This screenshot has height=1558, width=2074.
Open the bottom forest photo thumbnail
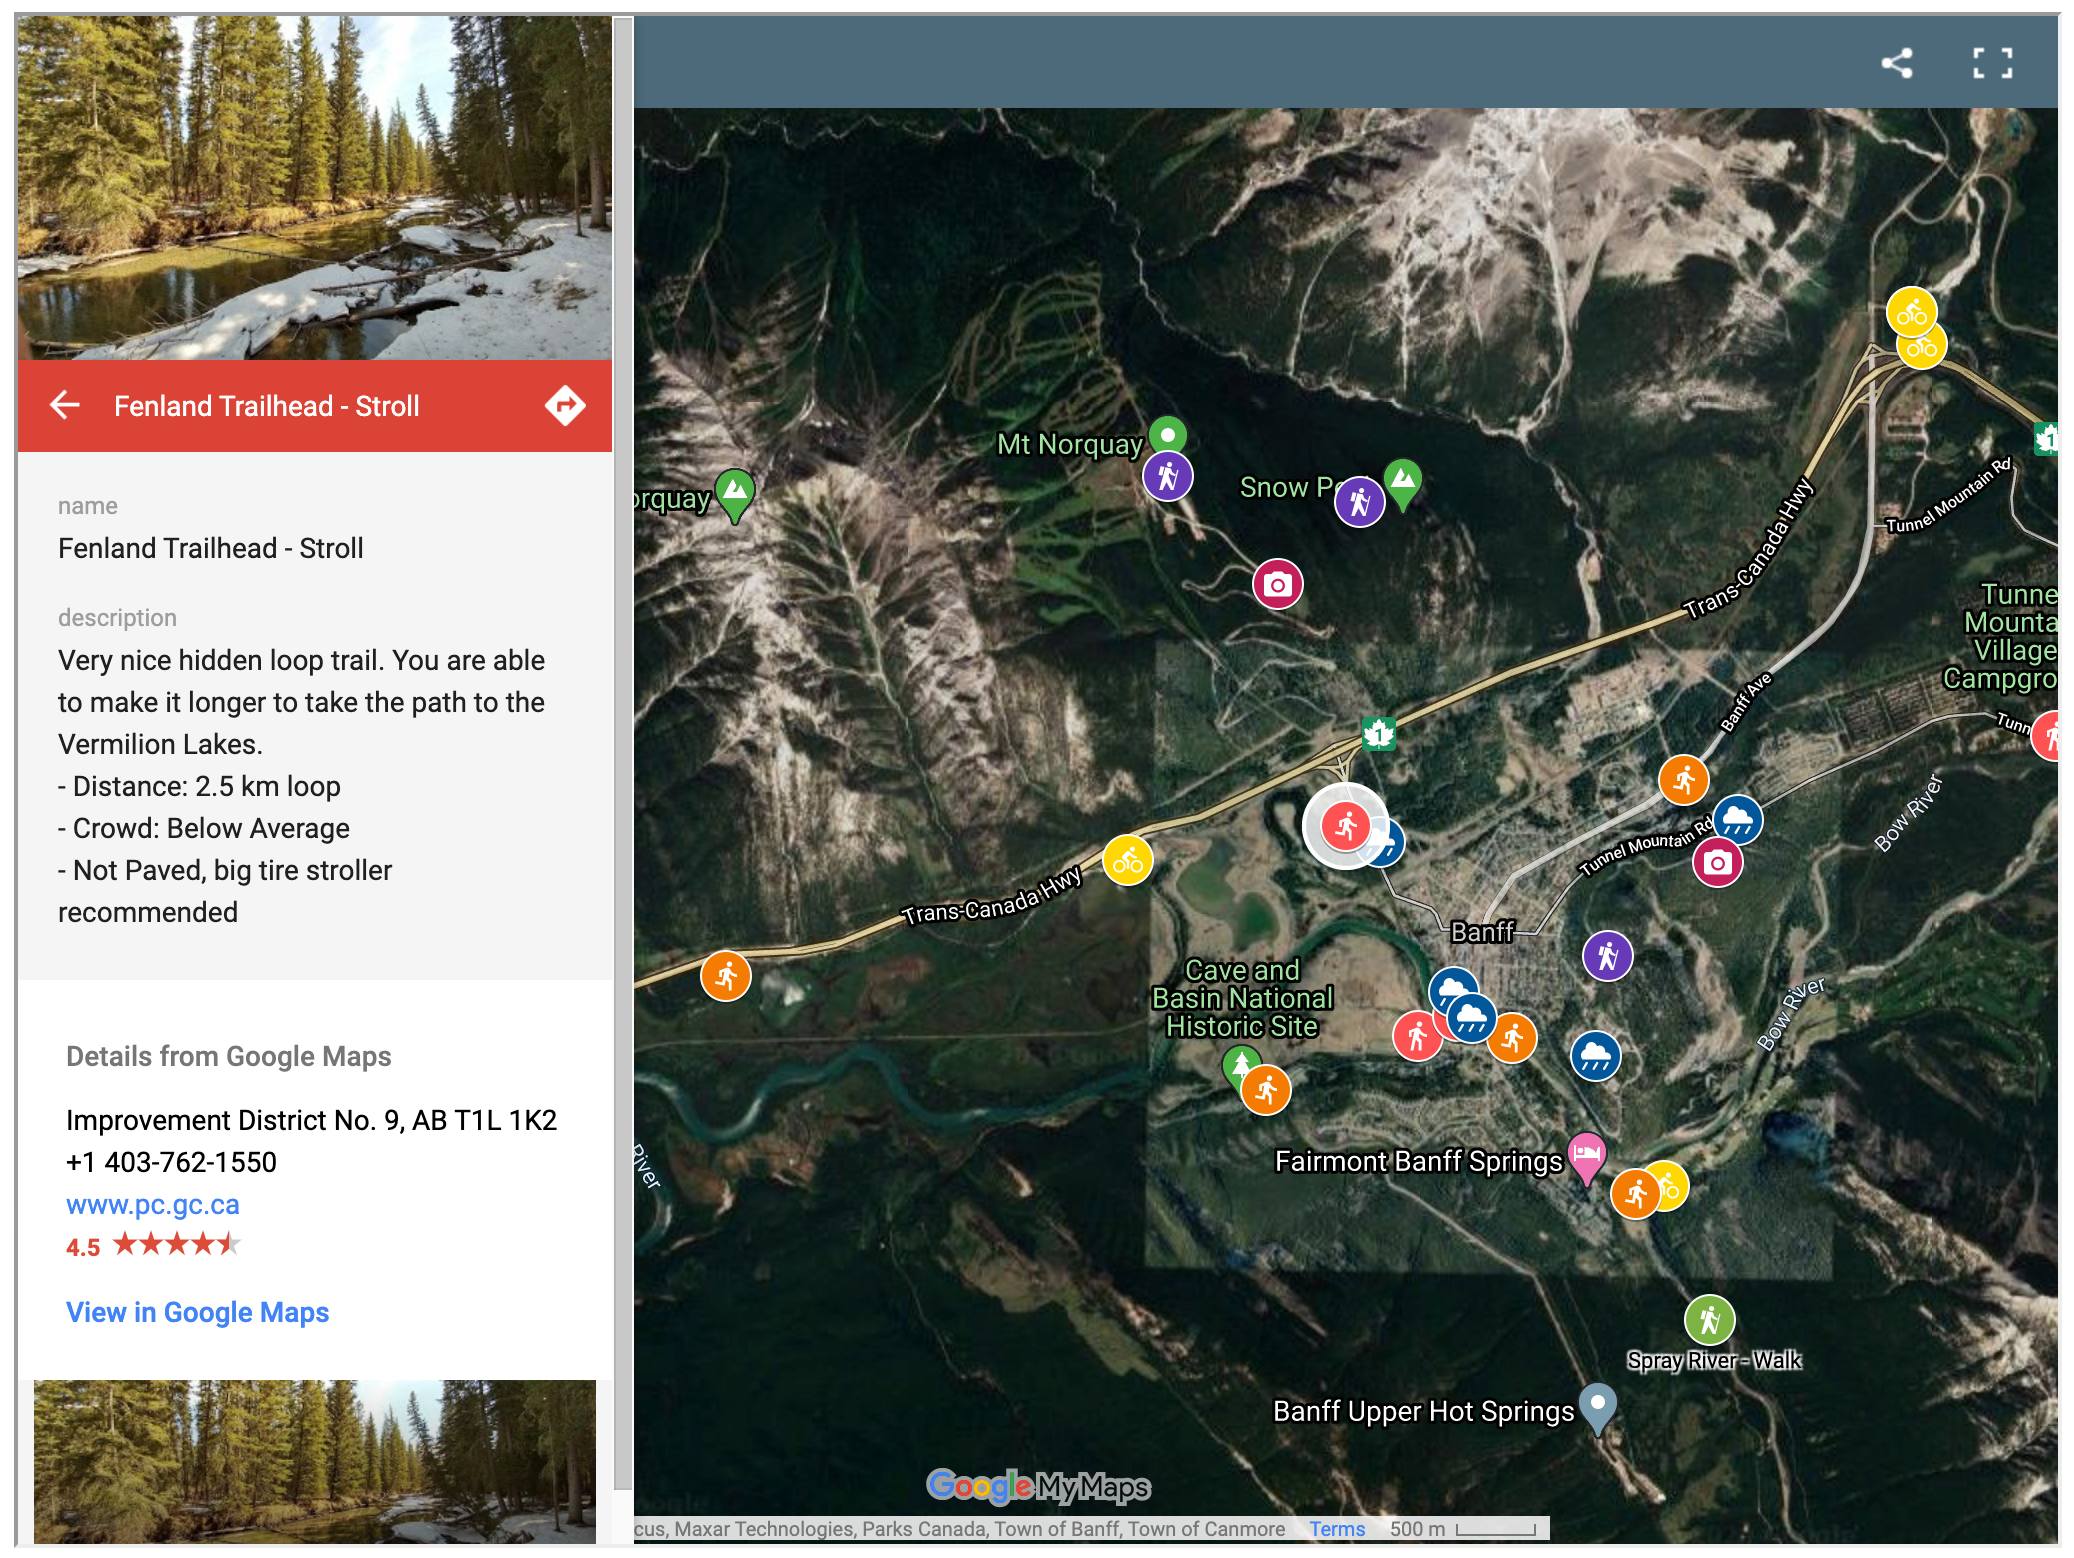point(315,1462)
